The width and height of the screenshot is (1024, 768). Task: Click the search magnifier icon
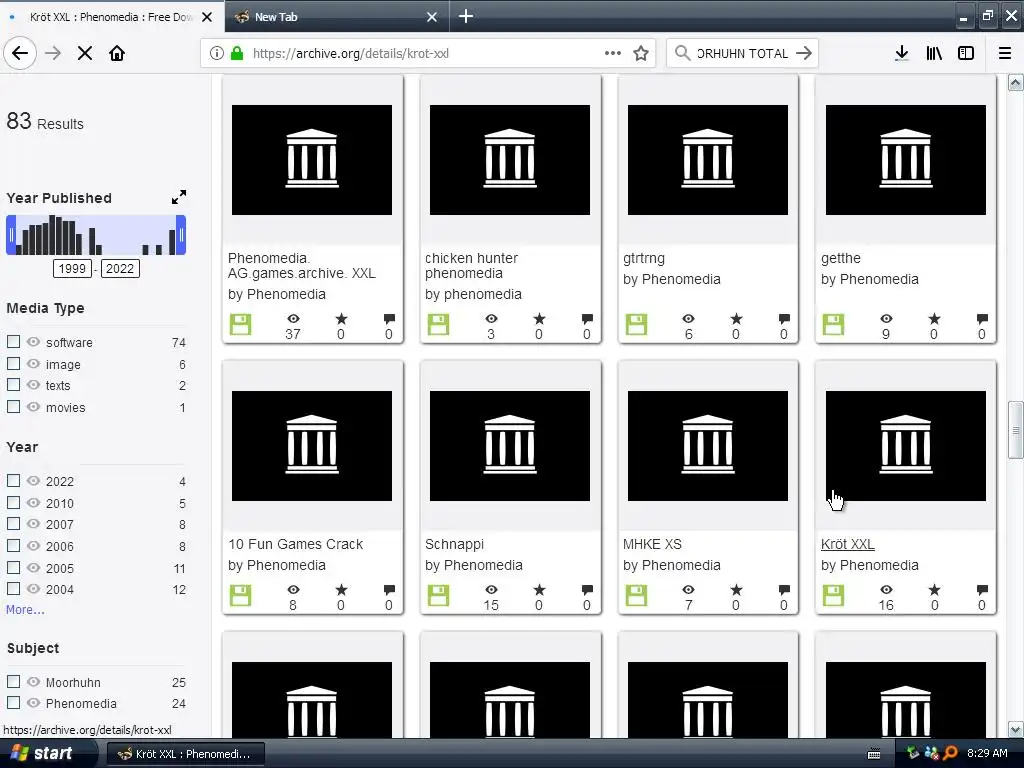(x=682, y=53)
